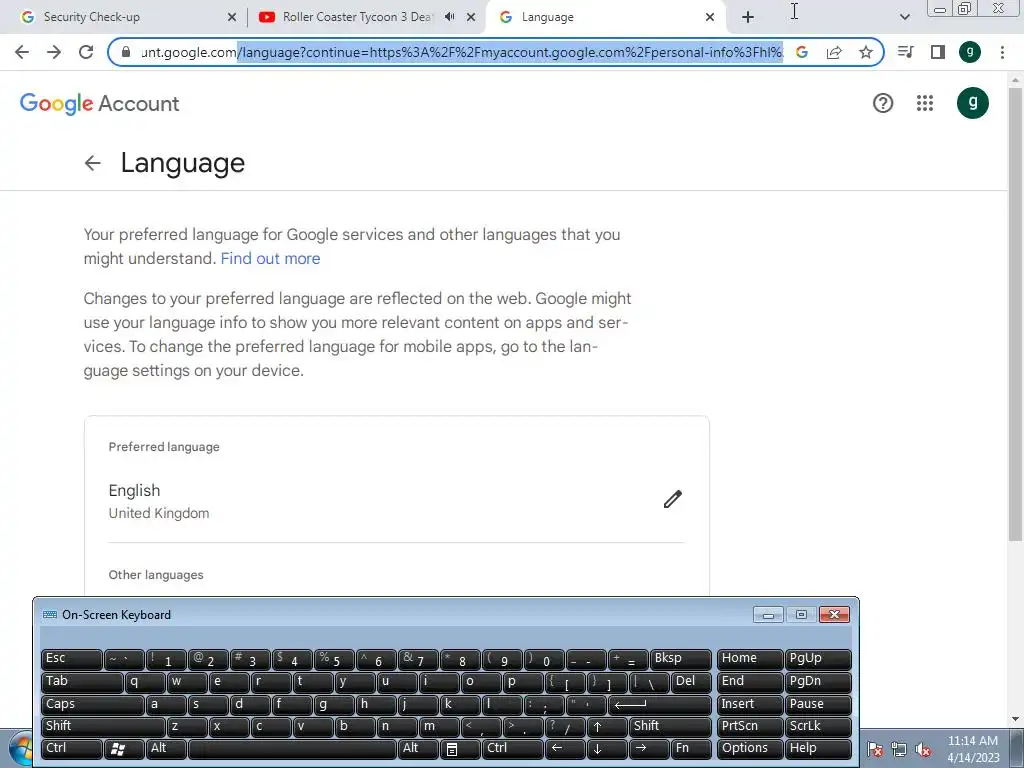1024x768 pixels.
Task: Toggle left Shift on the On-Screen Keyboard
Action: (x=103, y=726)
